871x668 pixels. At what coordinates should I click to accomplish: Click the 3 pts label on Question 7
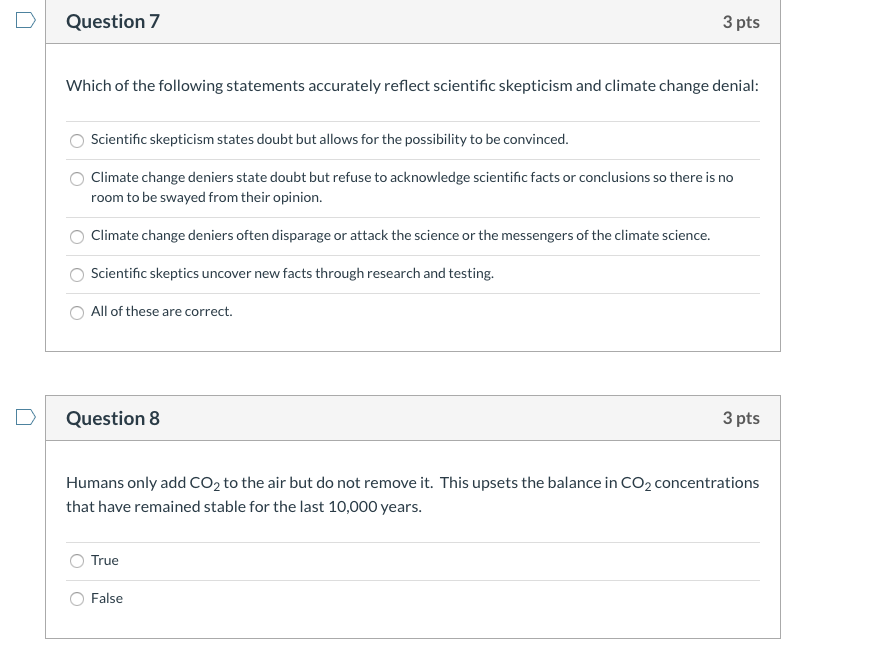[x=741, y=21]
